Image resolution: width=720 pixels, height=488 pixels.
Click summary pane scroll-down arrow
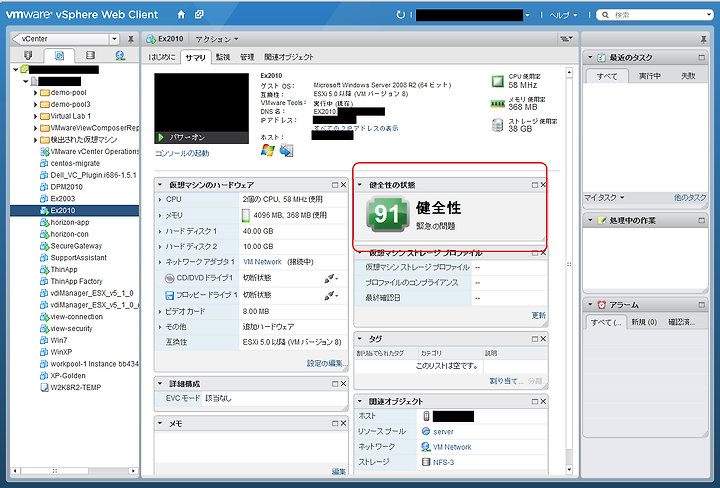[x=569, y=470]
